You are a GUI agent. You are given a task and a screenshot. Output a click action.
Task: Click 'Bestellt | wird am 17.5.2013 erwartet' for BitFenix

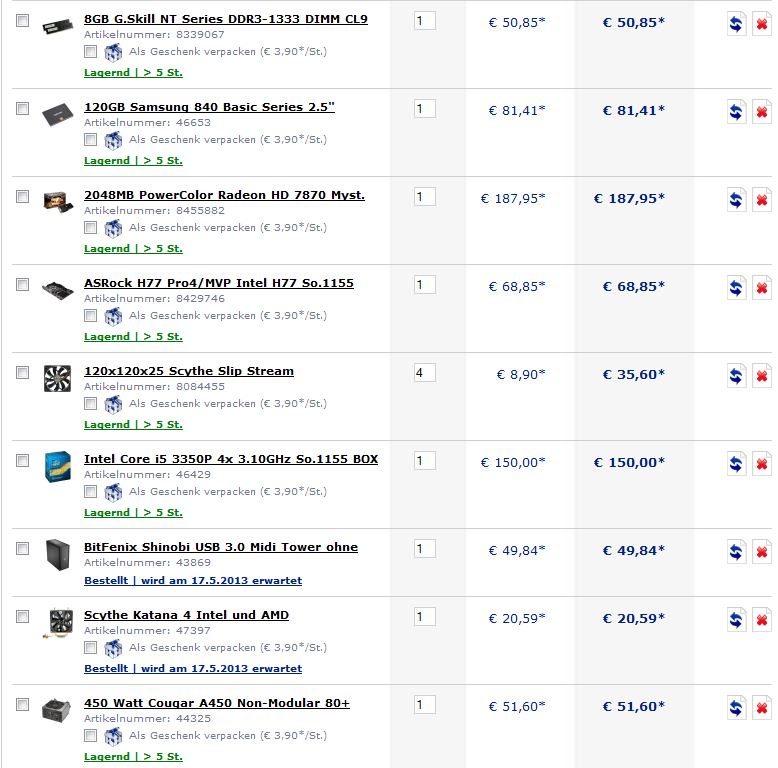(x=193, y=580)
